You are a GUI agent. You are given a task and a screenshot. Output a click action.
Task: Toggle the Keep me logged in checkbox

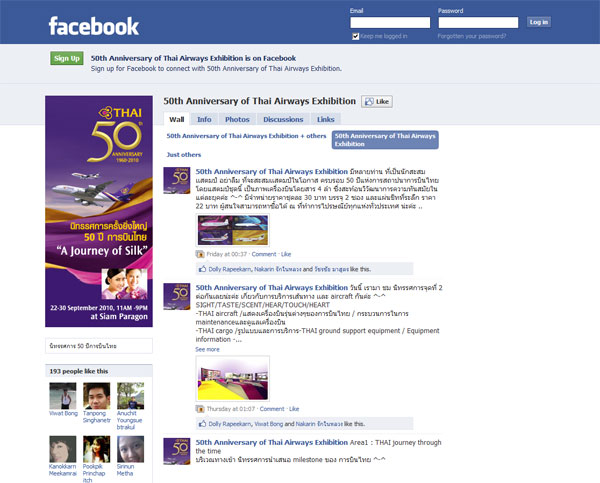point(355,36)
